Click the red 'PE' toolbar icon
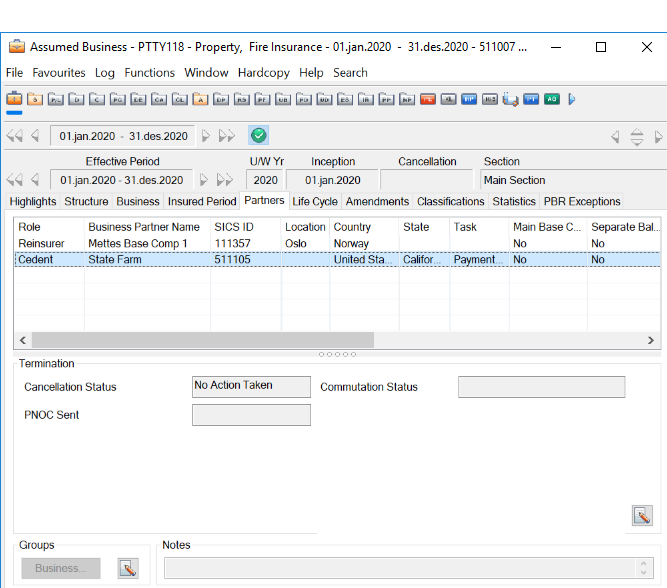The height and width of the screenshot is (588, 667). point(428,99)
